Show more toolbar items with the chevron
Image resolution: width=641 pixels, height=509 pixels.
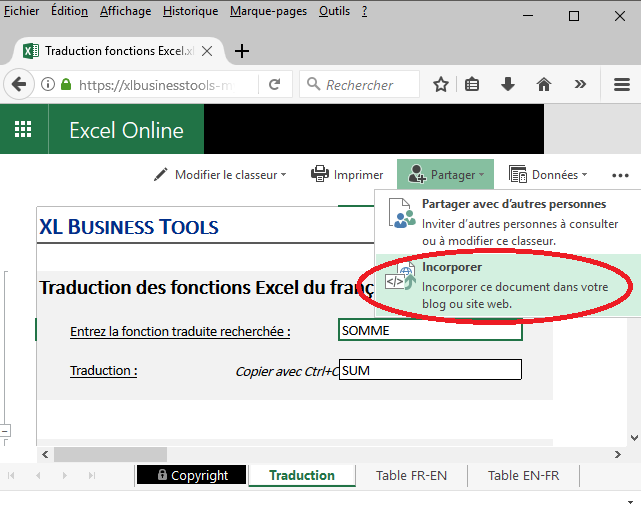pyautogui.click(x=580, y=84)
